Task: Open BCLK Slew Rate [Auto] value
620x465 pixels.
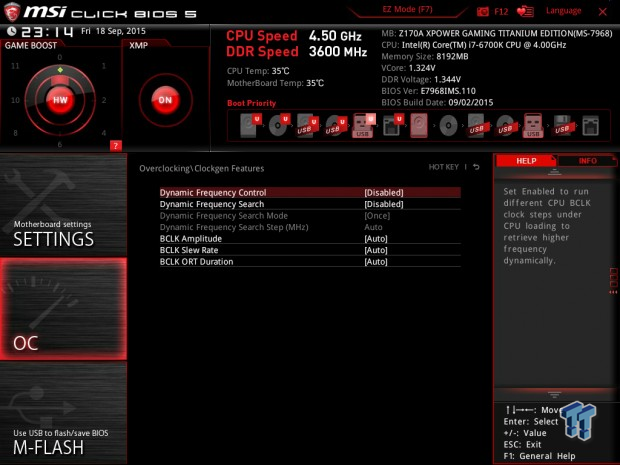Action: point(376,250)
